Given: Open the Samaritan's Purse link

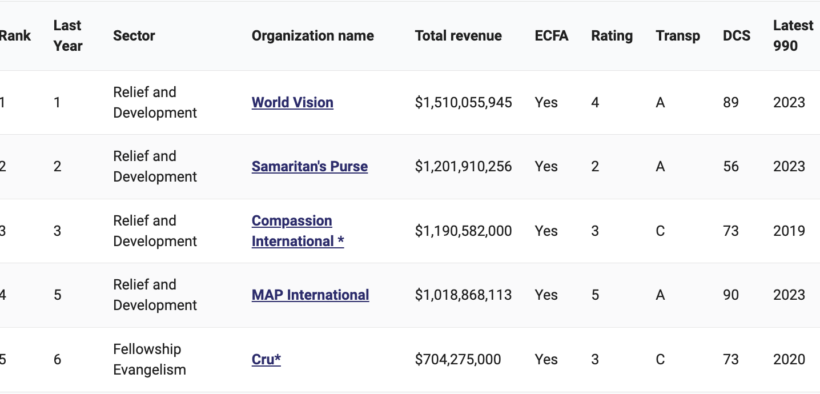Looking at the screenshot, I should (310, 166).
